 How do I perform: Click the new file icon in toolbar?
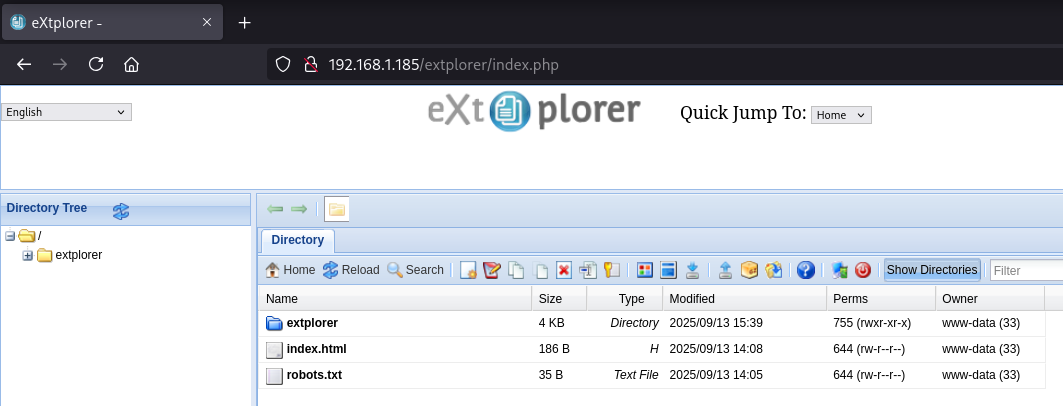pyautogui.click(x=468, y=270)
